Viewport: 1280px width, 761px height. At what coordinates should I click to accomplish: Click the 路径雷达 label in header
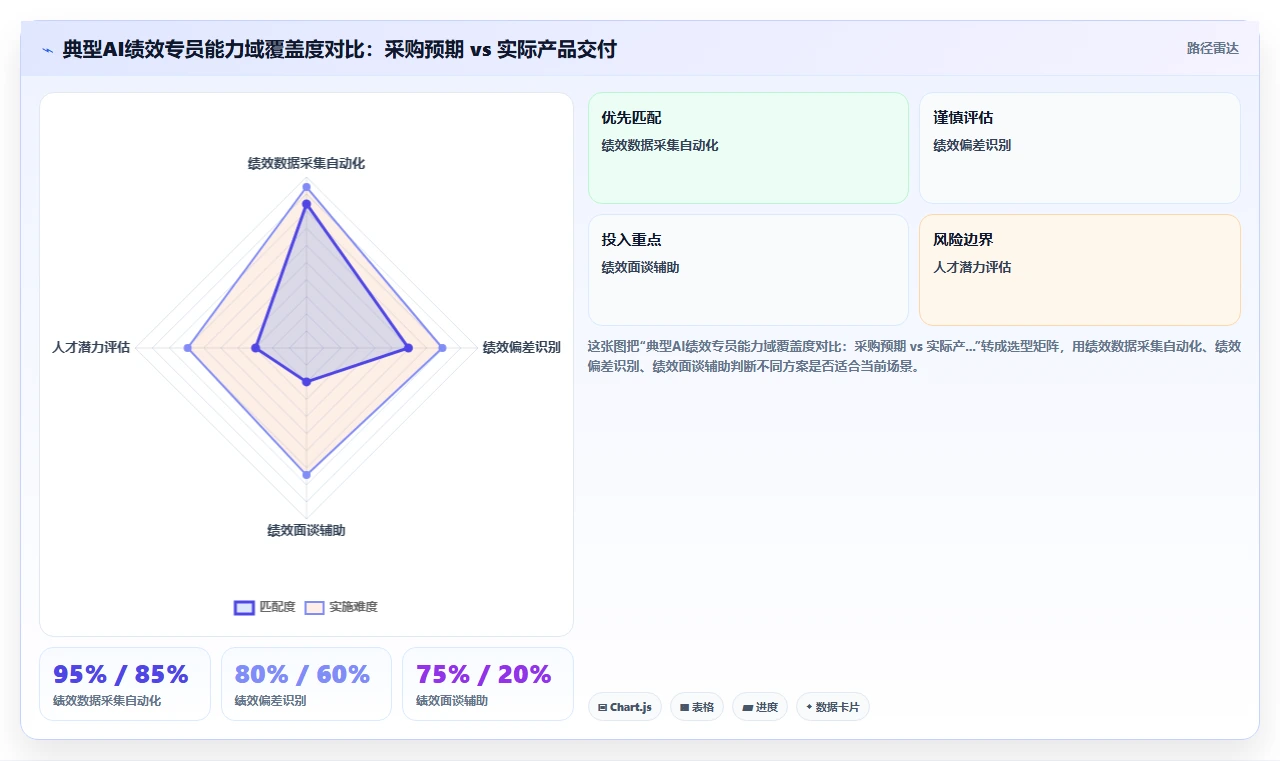click(x=1212, y=48)
